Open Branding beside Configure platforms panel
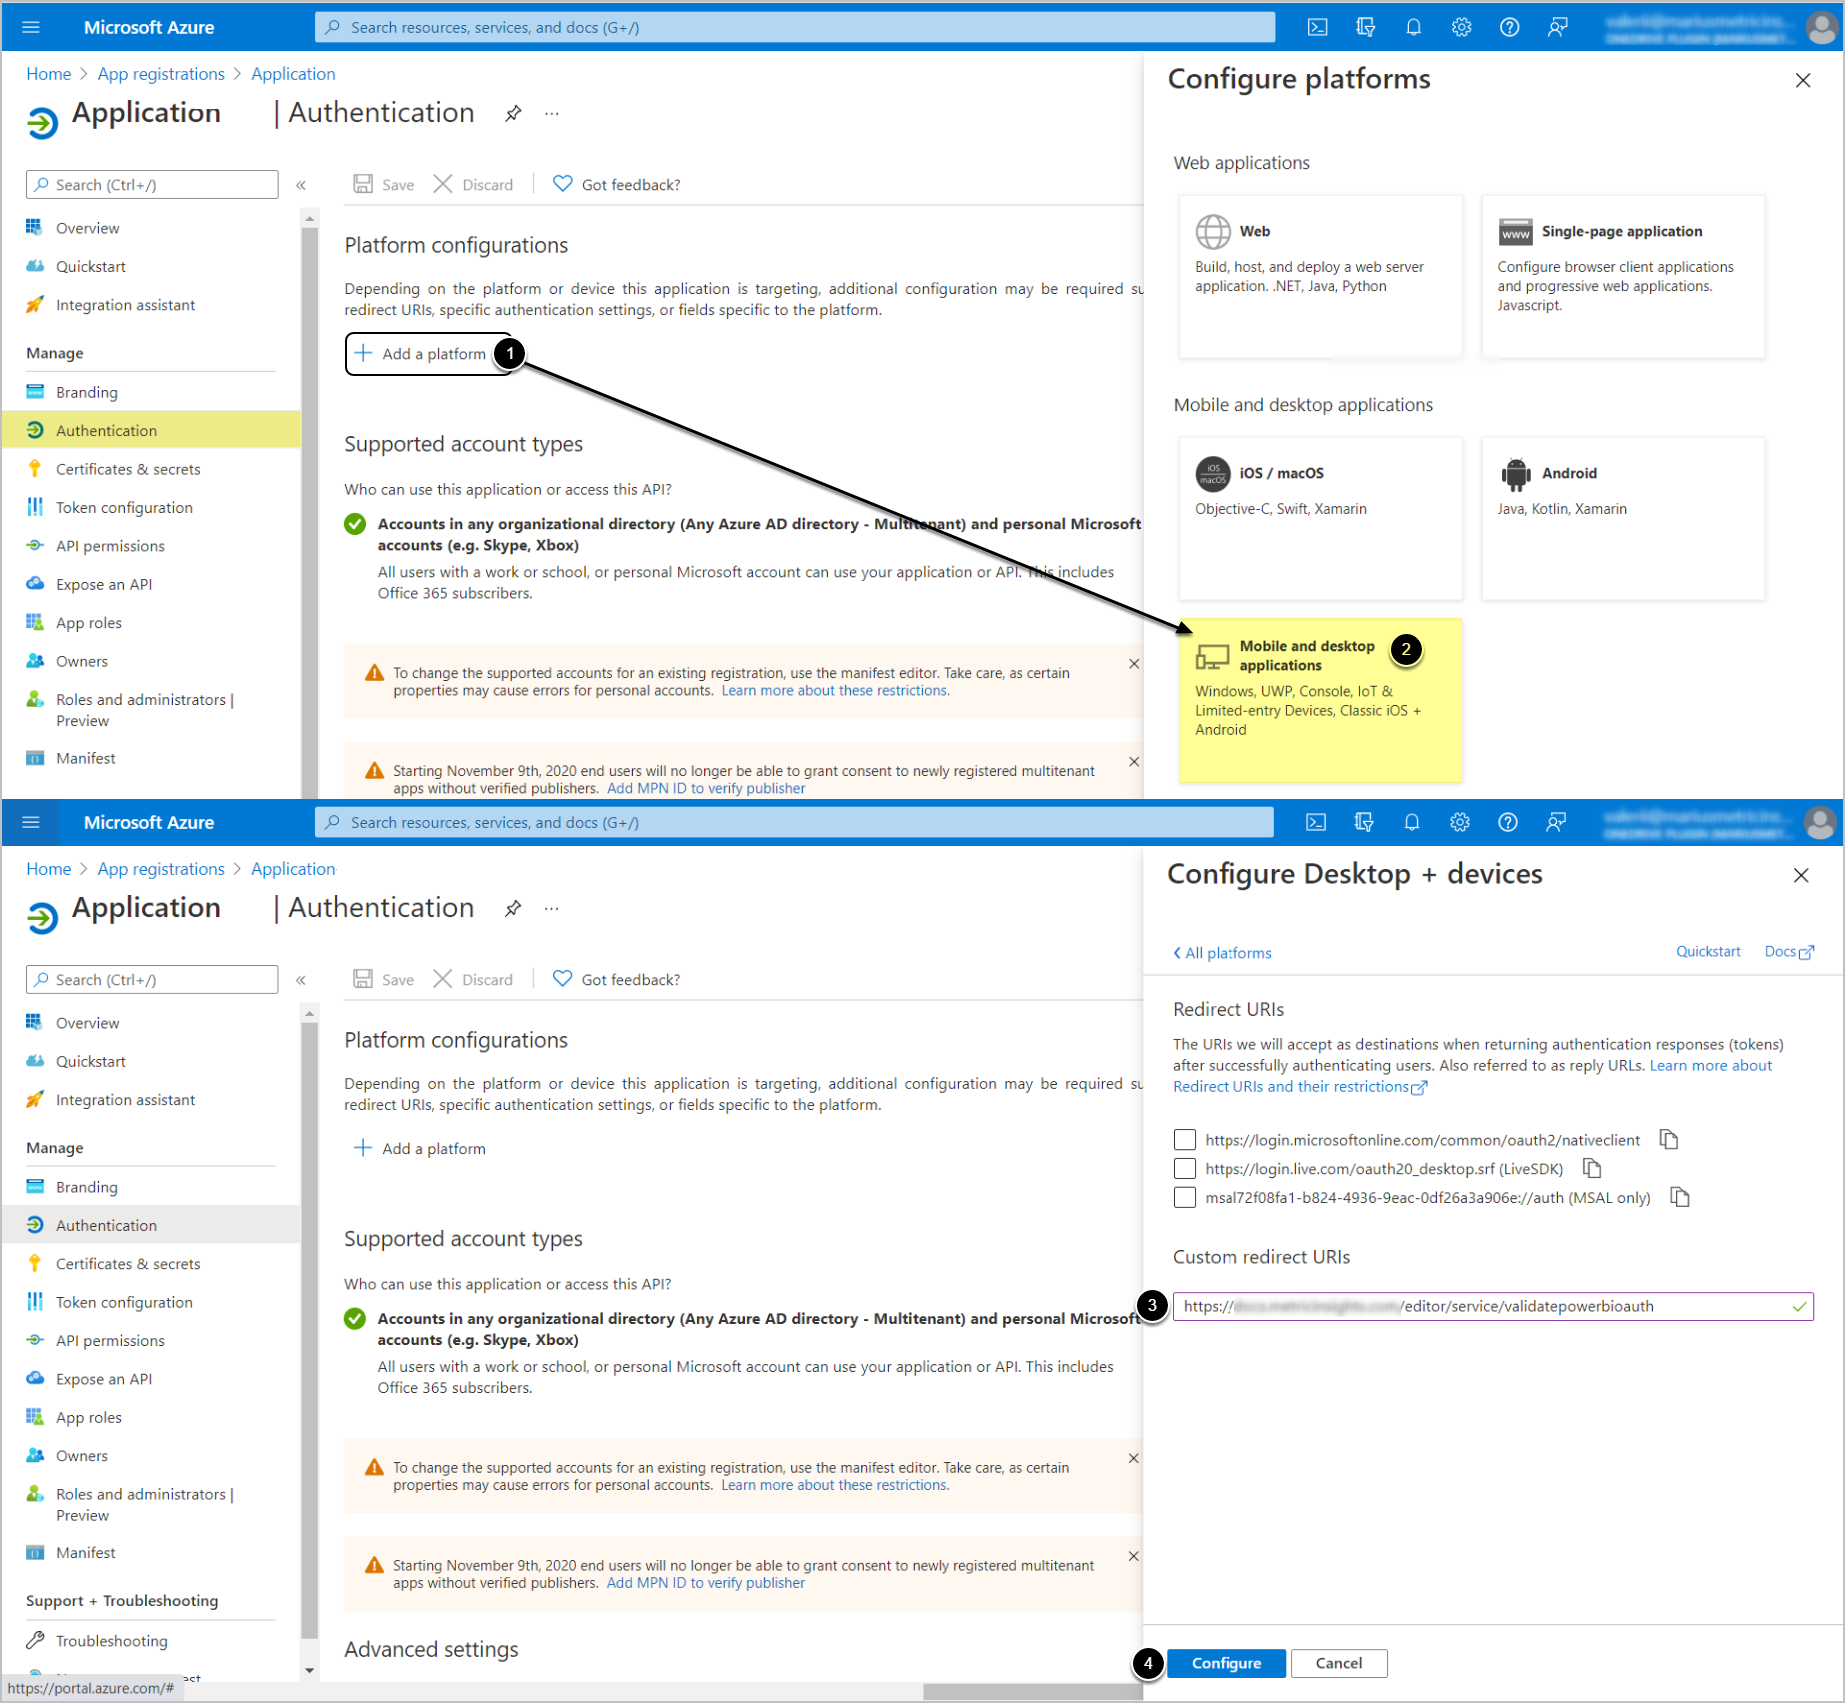1845x1703 pixels. click(87, 392)
